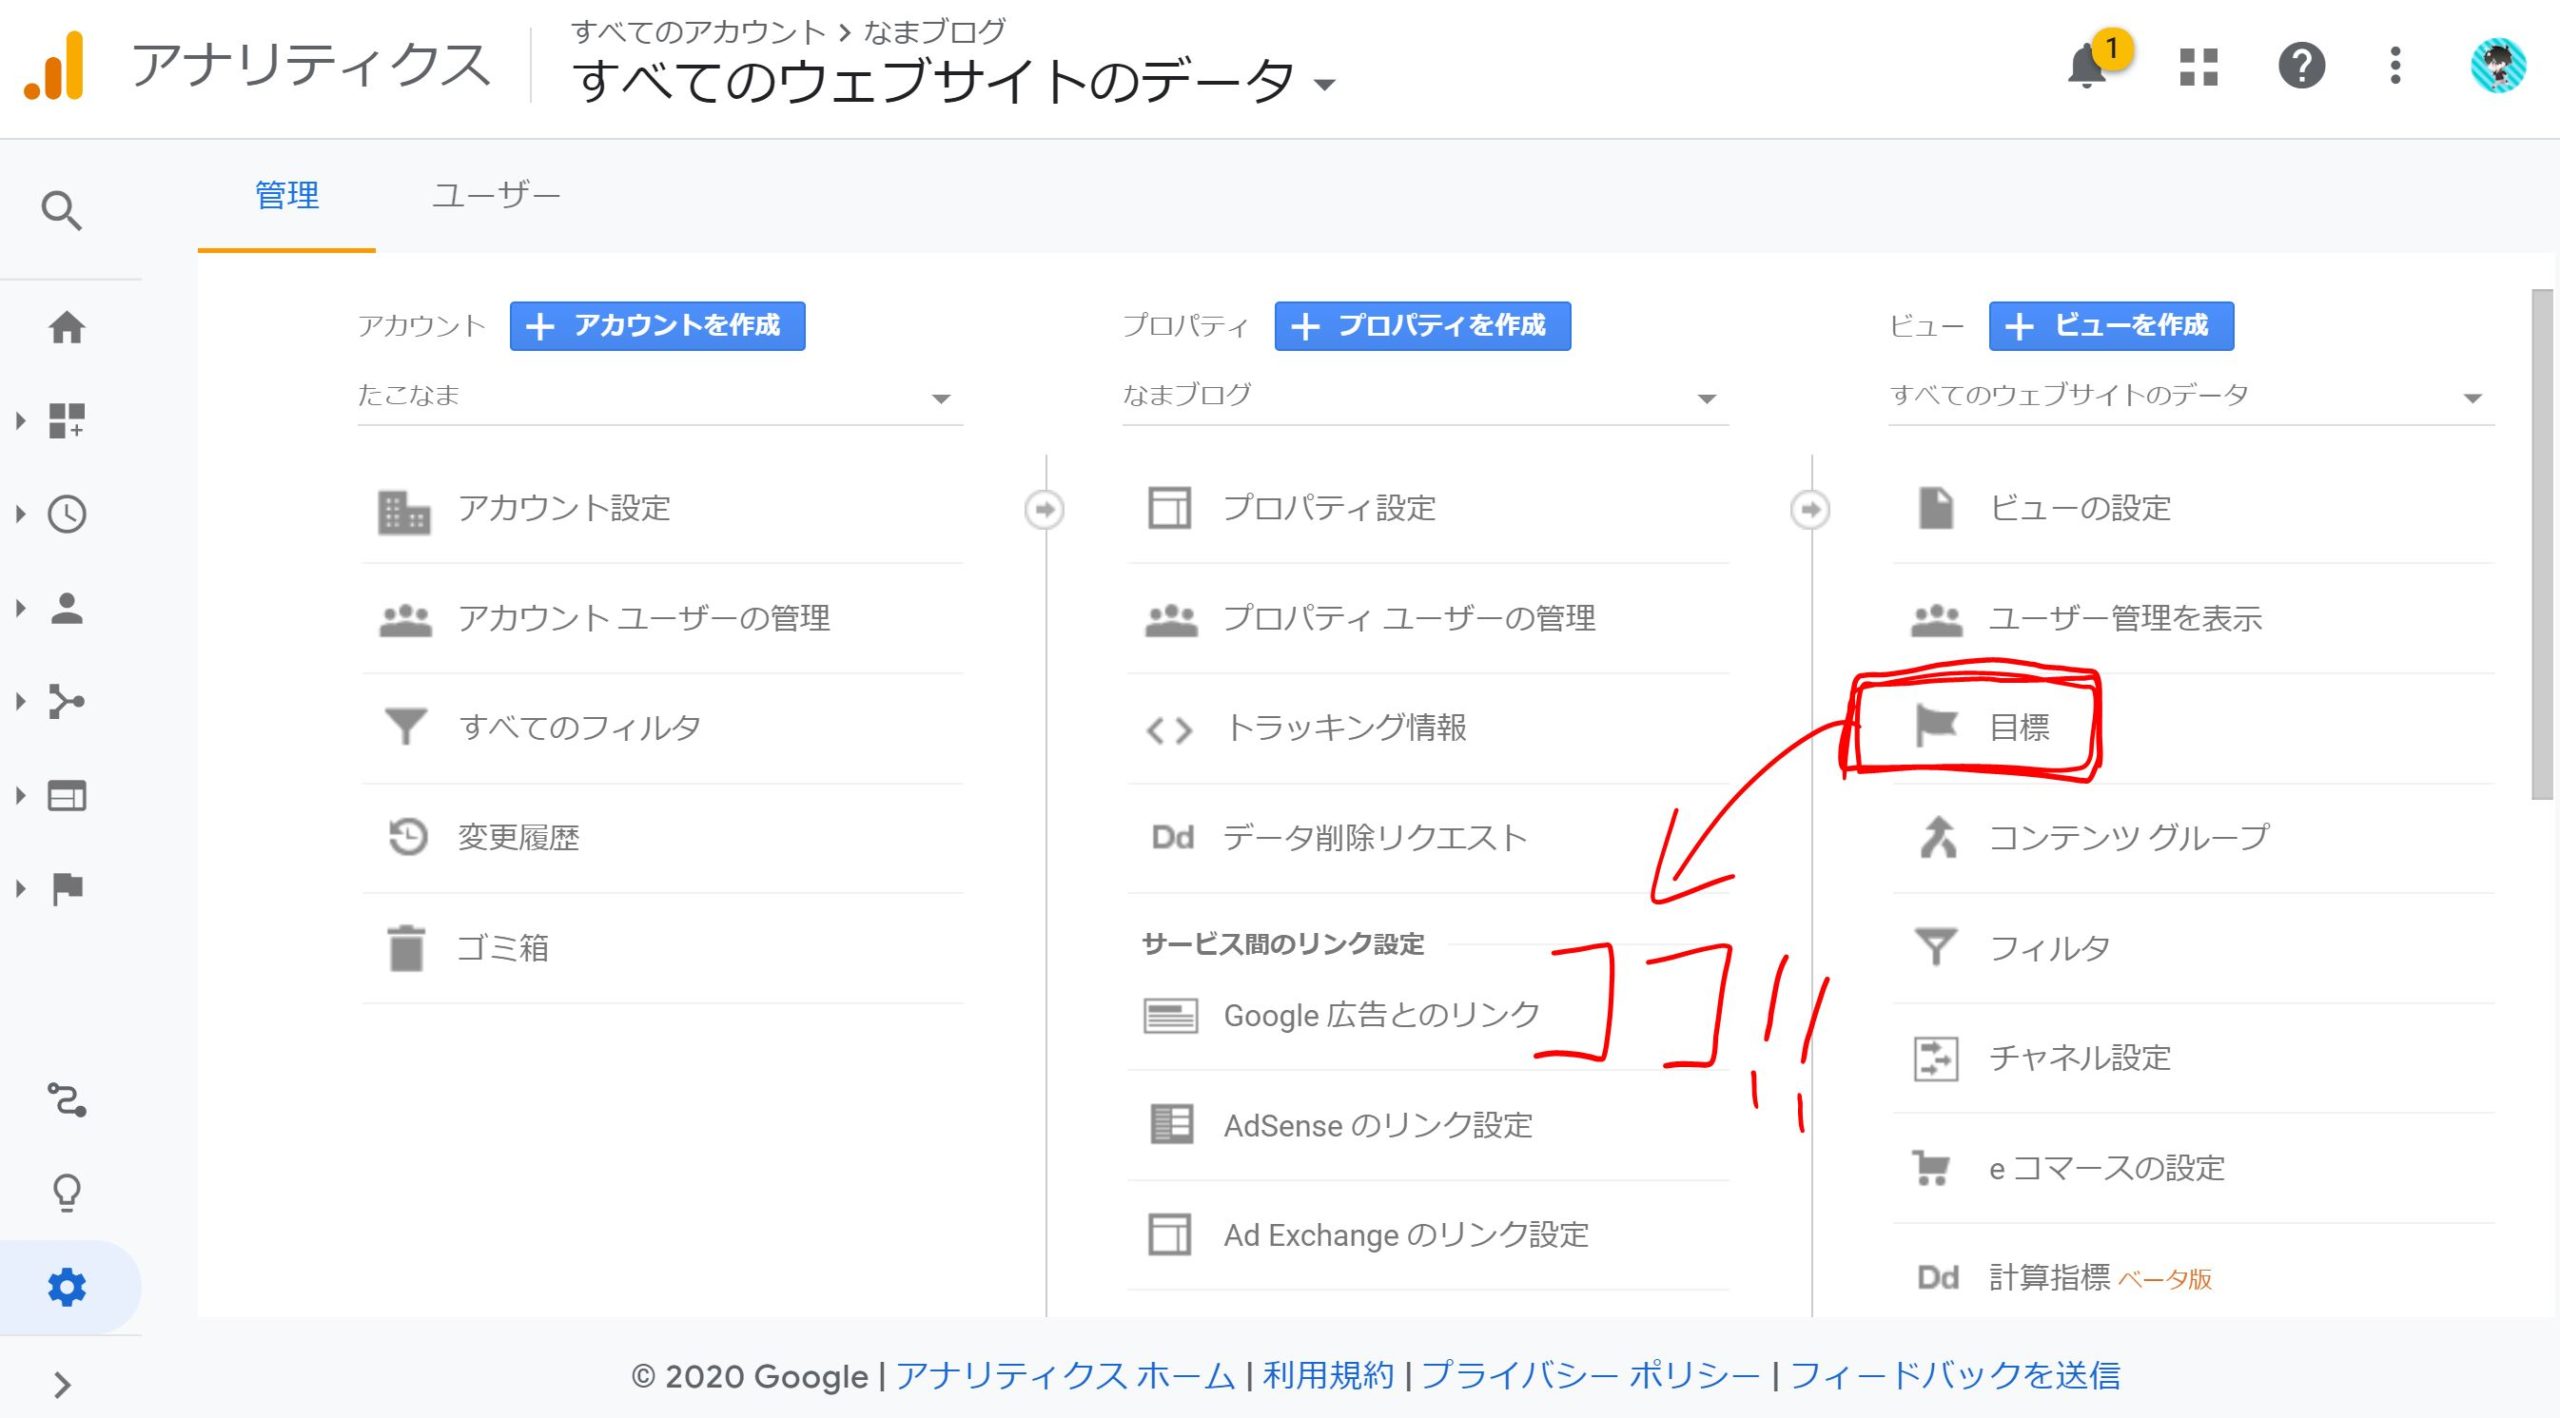Click the Analytics logo icon
2560x1418 pixels.
pos(54,66)
